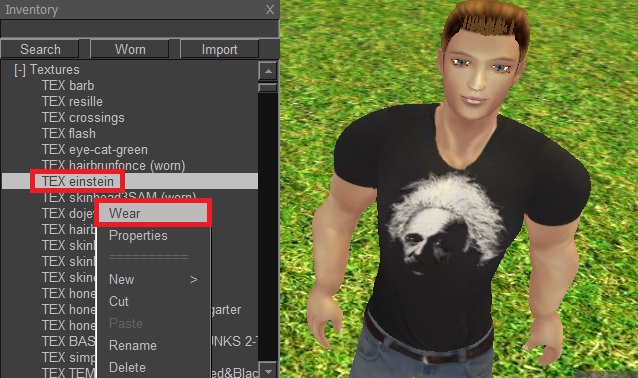Select TEX eye-cat-green texture

(x=94, y=149)
